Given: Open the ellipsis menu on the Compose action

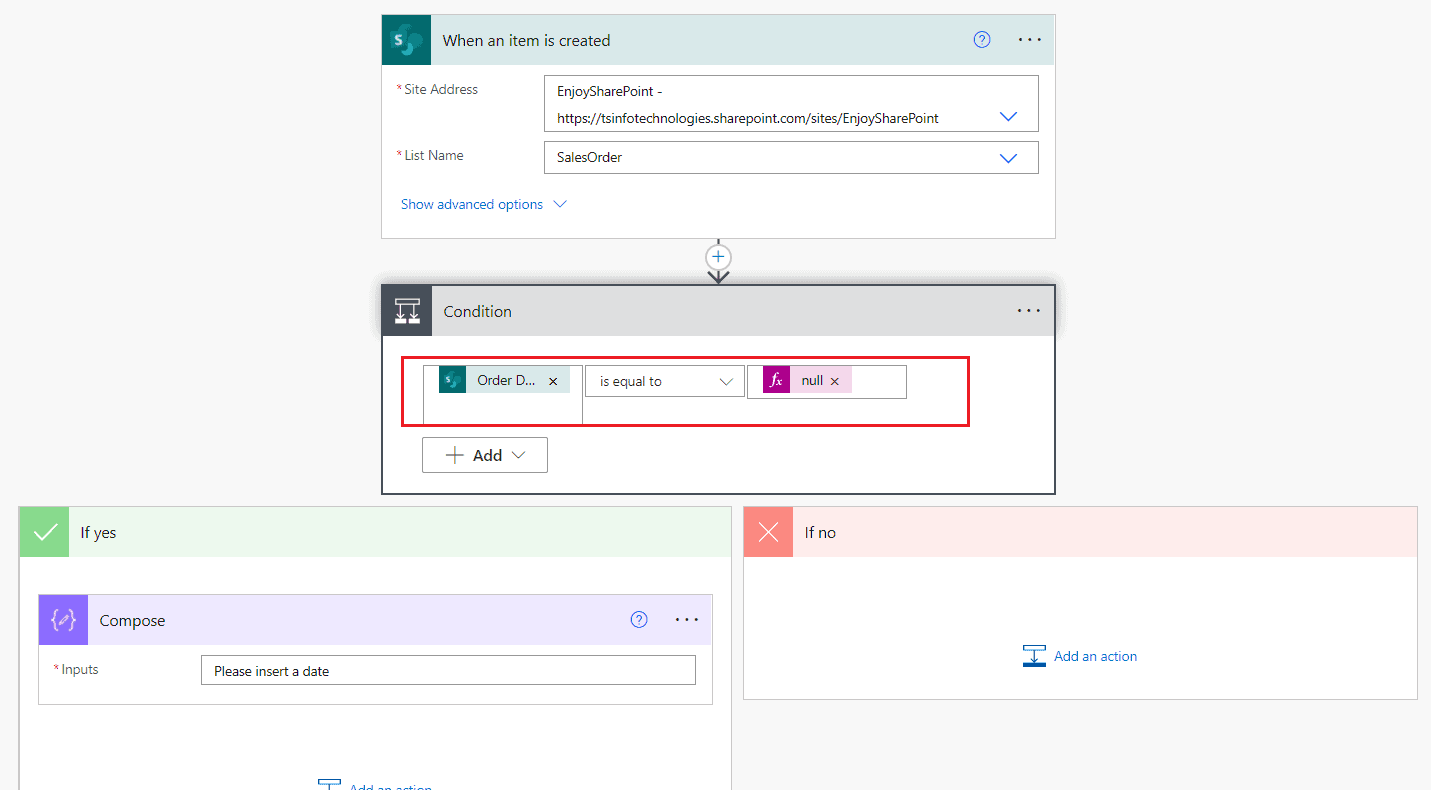Looking at the screenshot, I should pos(687,619).
